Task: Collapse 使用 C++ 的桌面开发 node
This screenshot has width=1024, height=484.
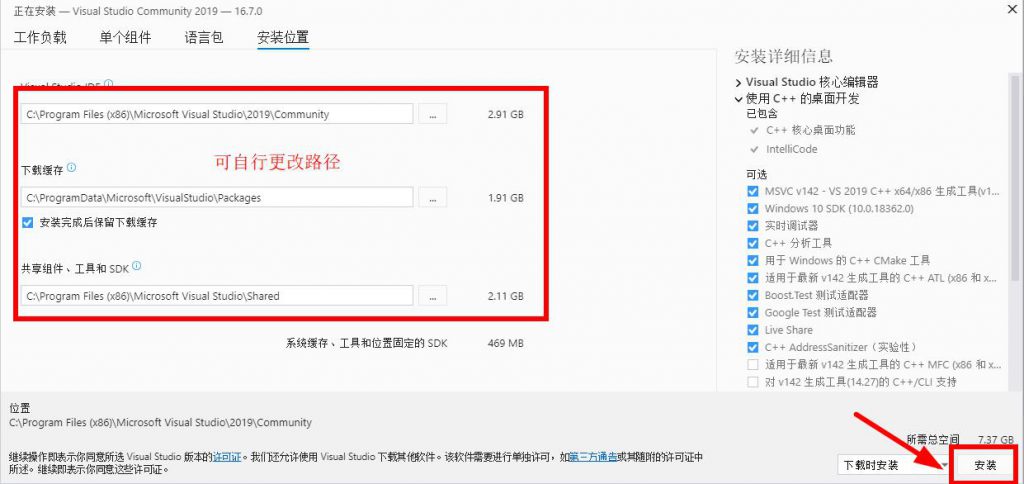Action: 738,99
